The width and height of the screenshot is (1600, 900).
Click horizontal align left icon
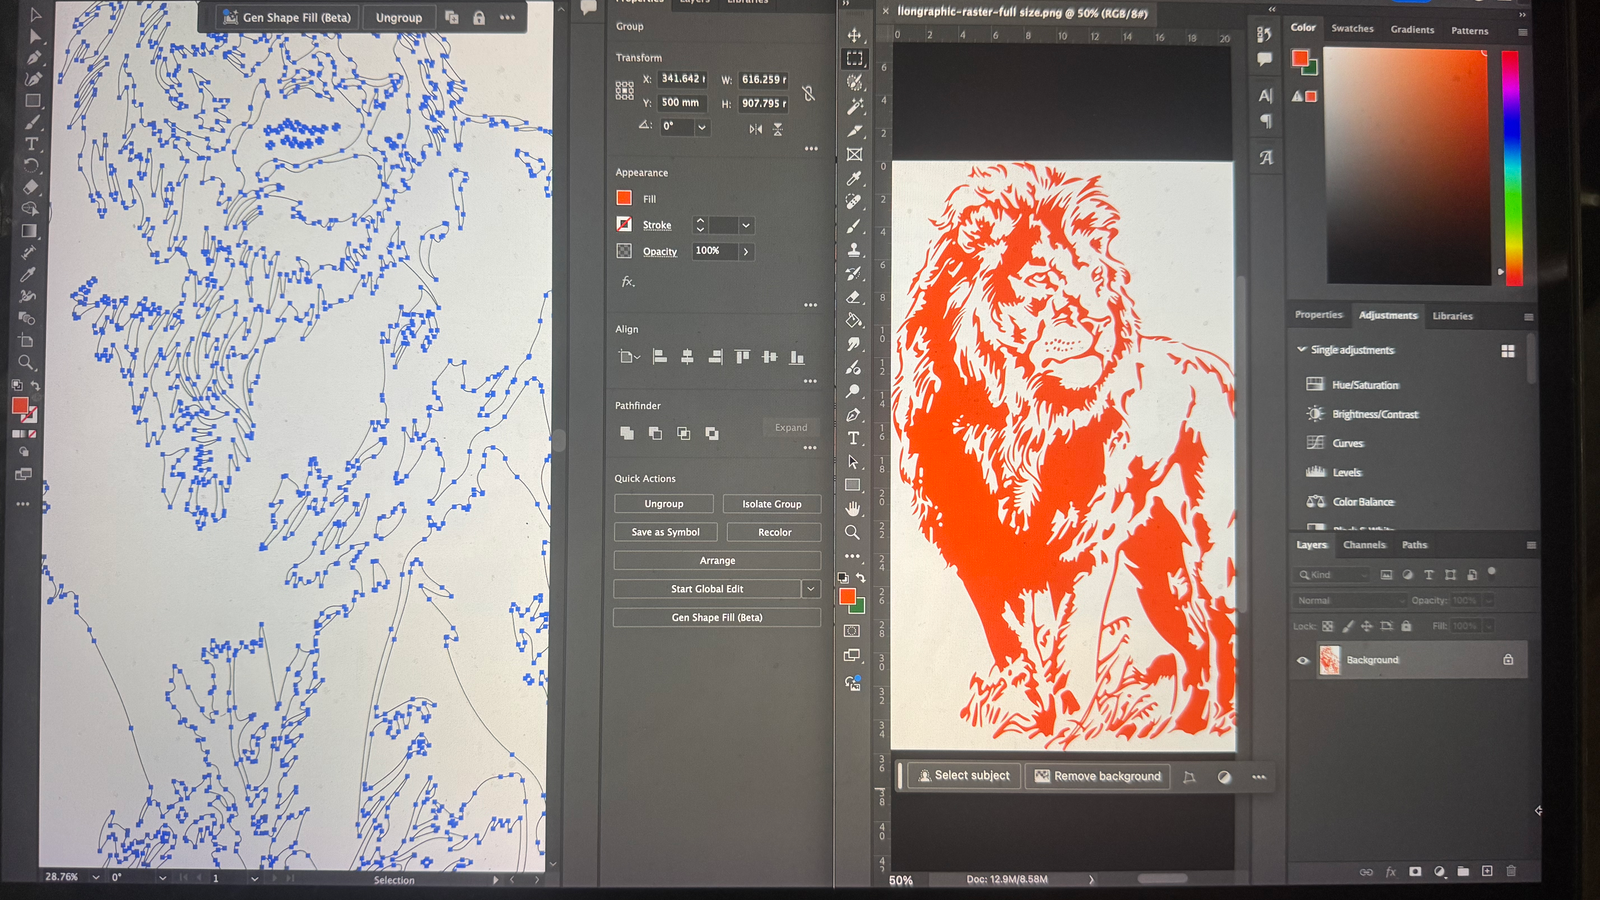click(660, 357)
